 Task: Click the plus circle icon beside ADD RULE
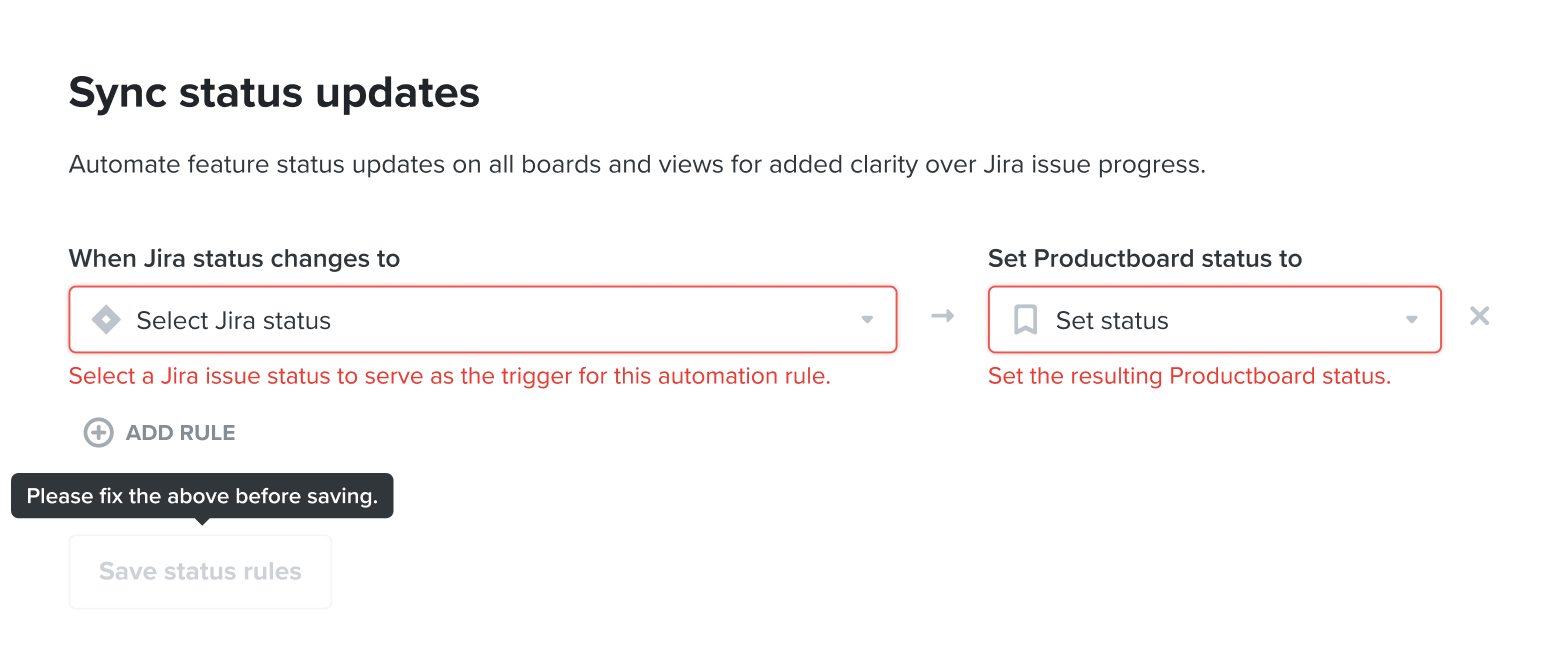pyautogui.click(x=98, y=432)
